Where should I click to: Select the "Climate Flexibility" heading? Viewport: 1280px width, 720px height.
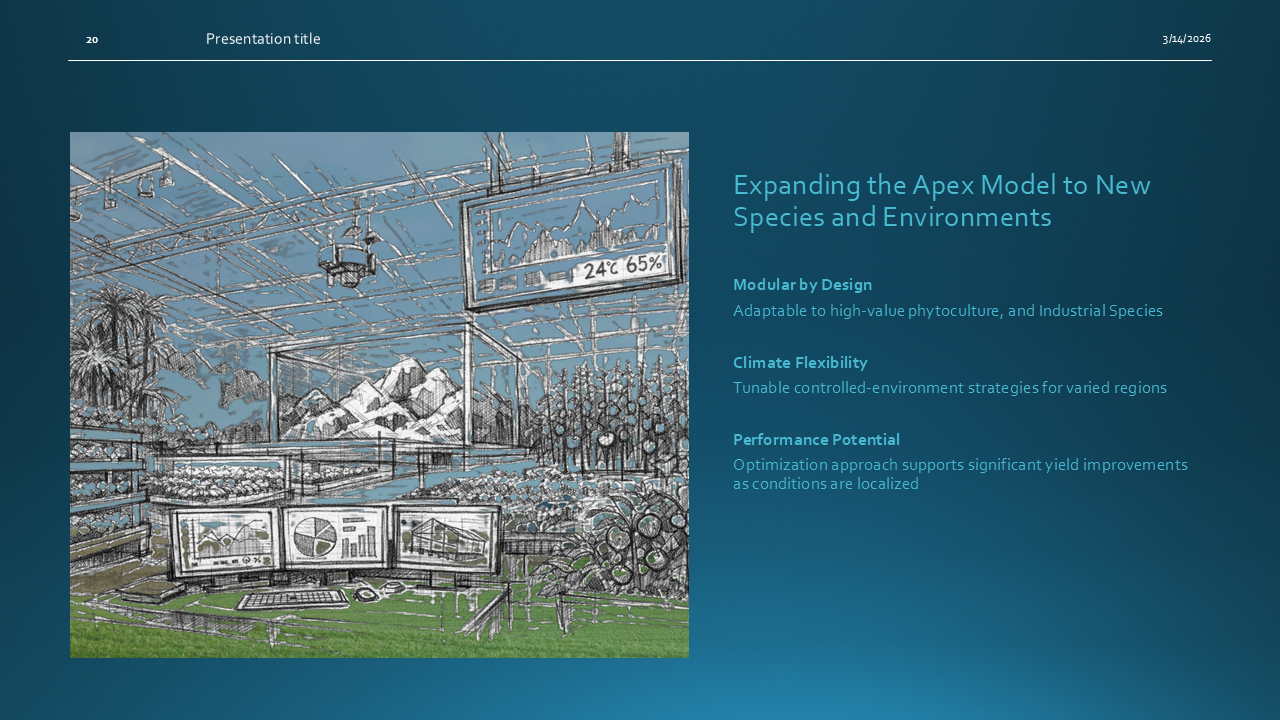800,363
